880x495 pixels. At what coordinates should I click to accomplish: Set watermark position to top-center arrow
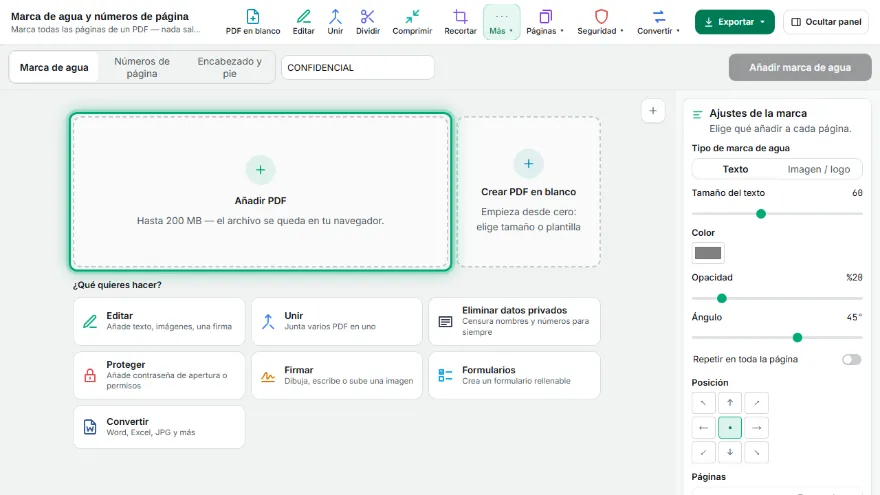(730, 402)
